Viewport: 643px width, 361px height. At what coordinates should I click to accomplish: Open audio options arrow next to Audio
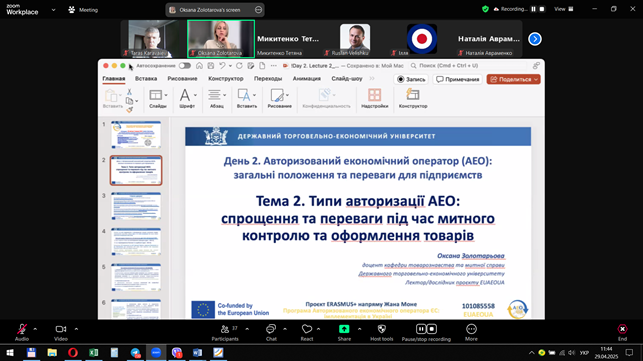pos(35,329)
